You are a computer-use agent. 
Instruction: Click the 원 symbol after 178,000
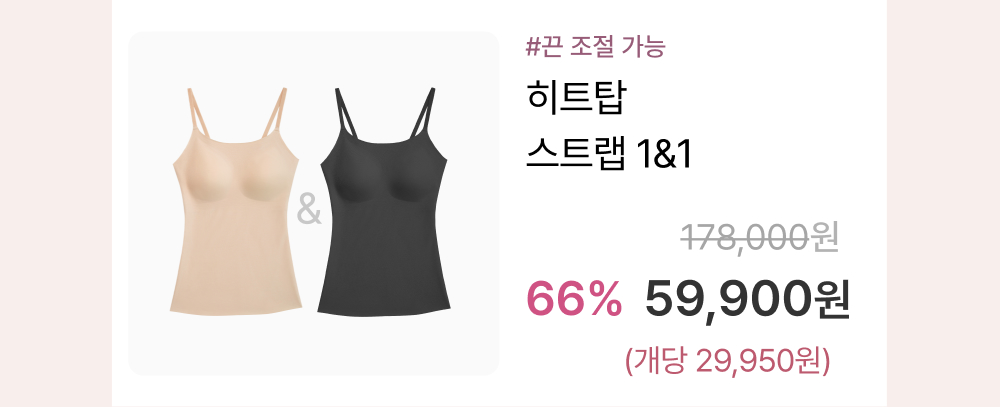825,239
